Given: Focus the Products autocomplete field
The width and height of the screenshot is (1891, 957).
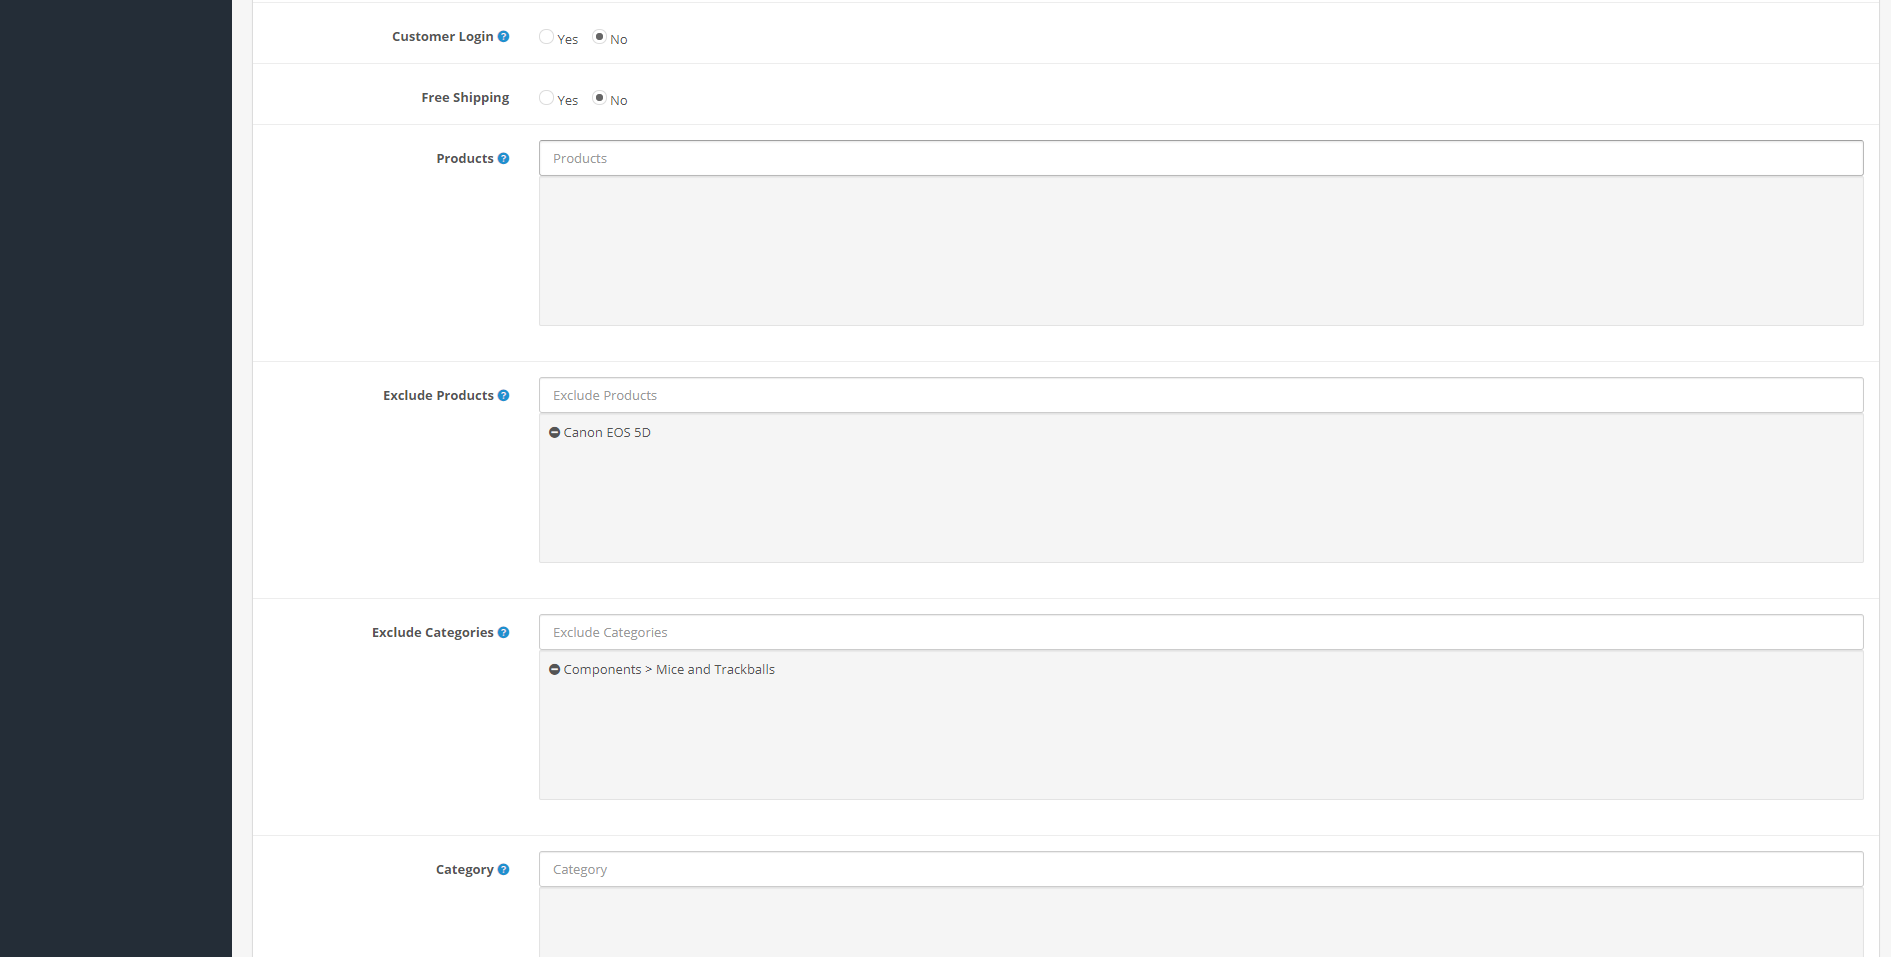Looking at the screenshot, I should [1200, 158].
